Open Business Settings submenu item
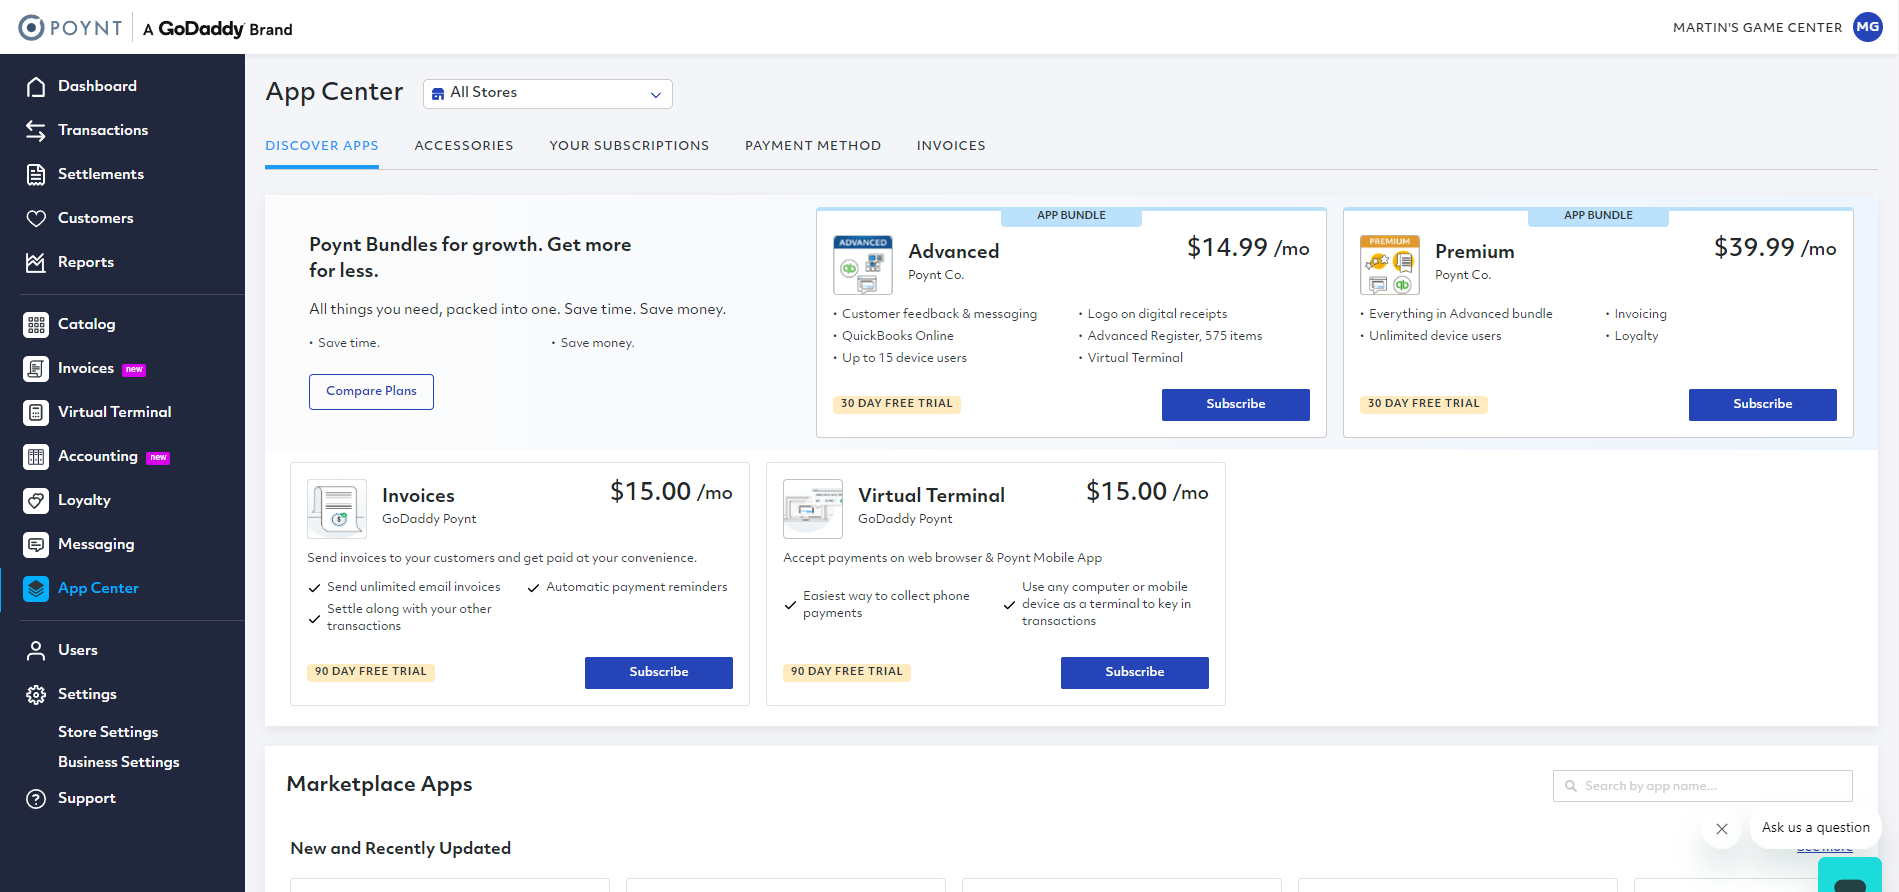This screenshot has width=1899, height=892. [x=119, y=762]
